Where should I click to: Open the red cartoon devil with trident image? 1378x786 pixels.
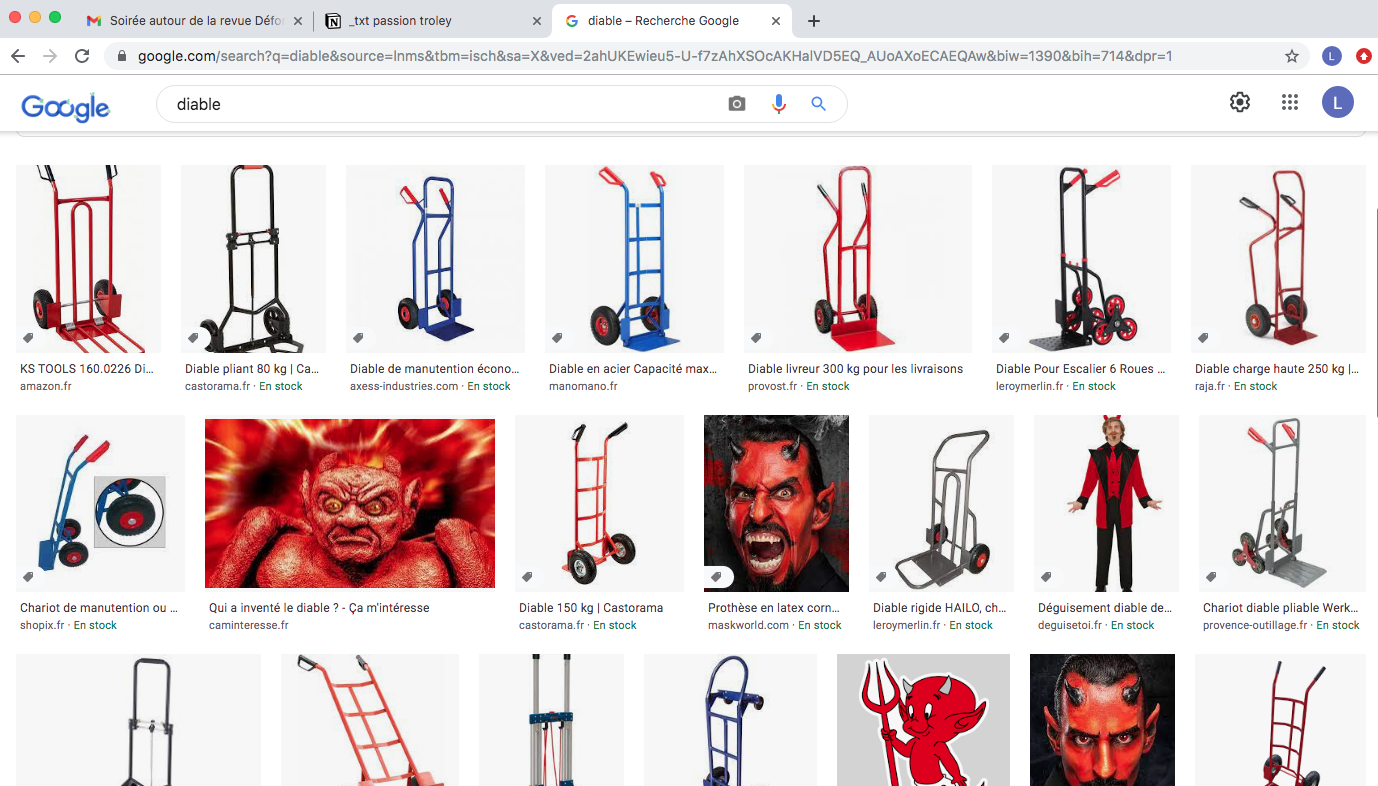tap(923, 720)
